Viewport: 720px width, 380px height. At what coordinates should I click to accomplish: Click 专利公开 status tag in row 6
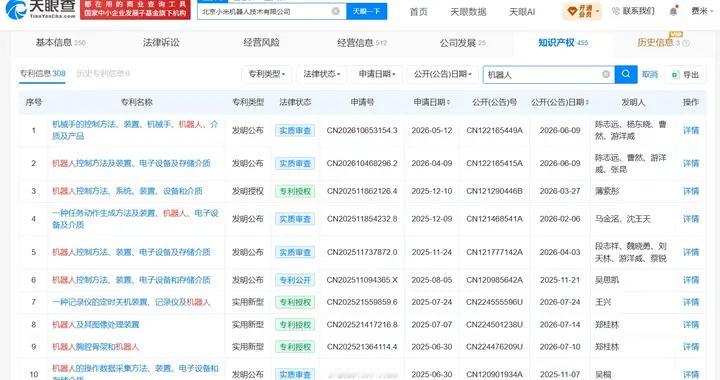[295, 280]
